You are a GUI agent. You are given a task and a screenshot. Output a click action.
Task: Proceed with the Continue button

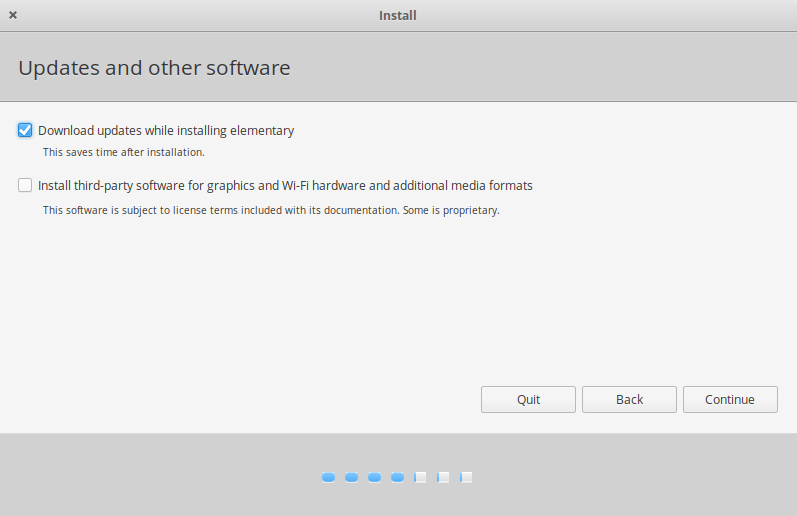[x=730, y=400]
